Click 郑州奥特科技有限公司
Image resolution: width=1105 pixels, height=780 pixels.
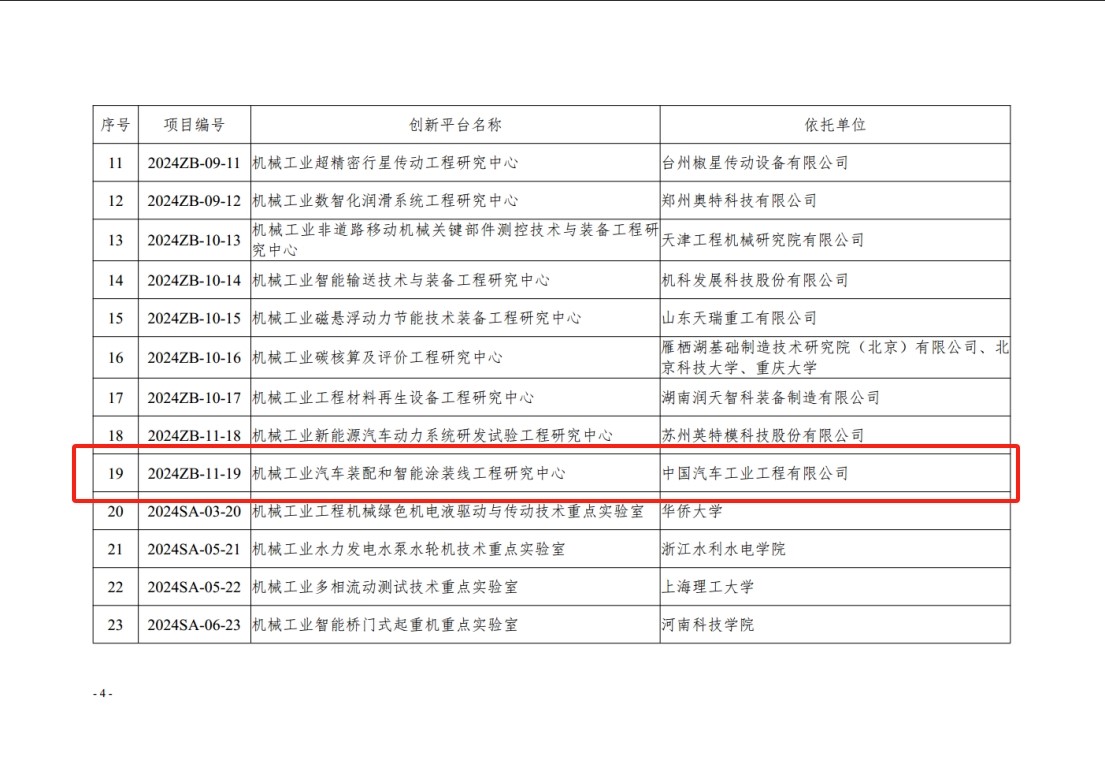click(739, 201)
